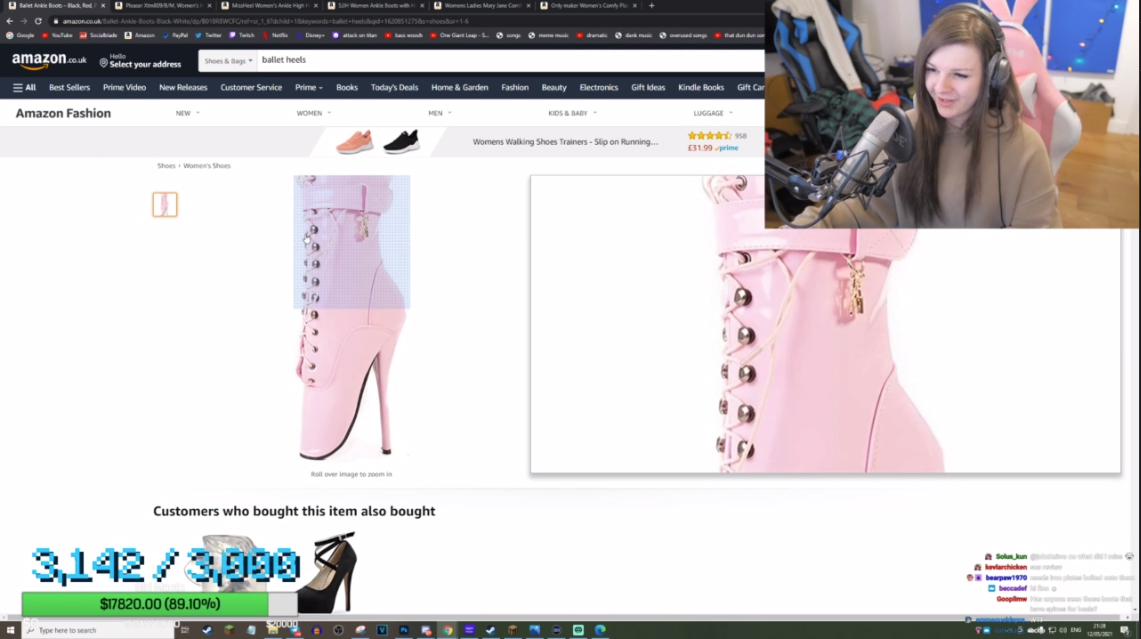This screenshot has width=1141, height=639.
Task: Open the Windows Start menu
Action: (x=10, y=630)
